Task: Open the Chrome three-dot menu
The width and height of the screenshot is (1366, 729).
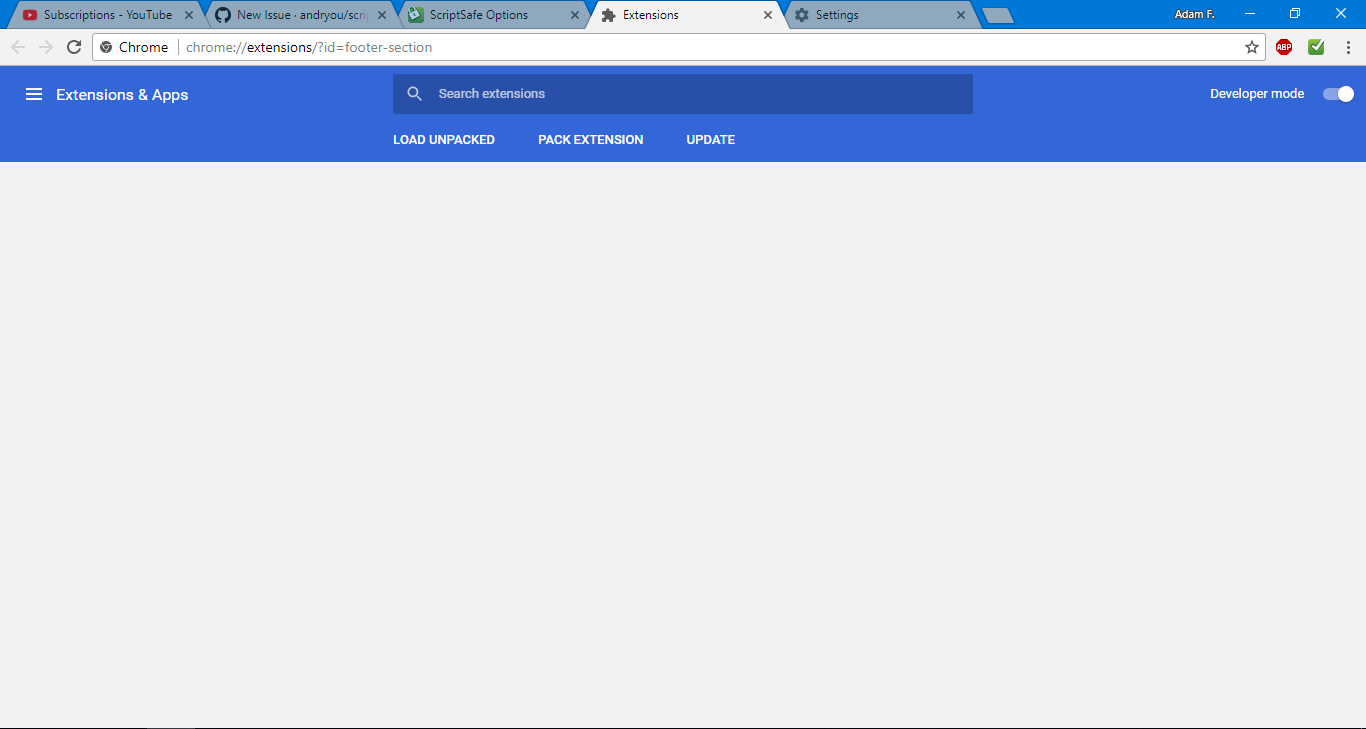Action: pos(1348,47)
